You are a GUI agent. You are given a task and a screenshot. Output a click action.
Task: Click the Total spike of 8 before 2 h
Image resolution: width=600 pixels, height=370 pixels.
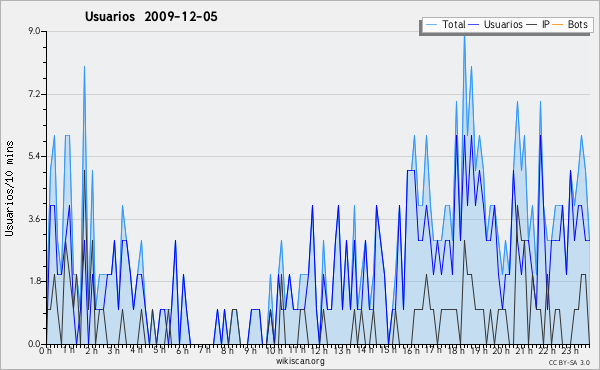[85, 67]
